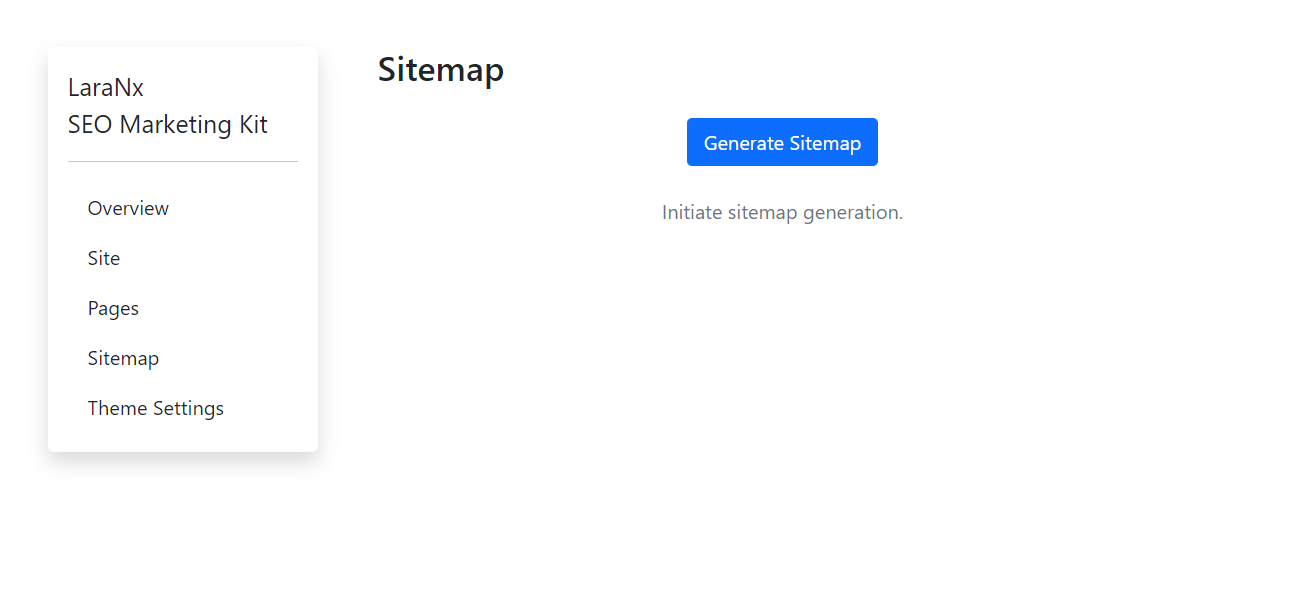Click inside the white sidebar panel
This screenshot has width=1312, height=606.
[182, 440]
